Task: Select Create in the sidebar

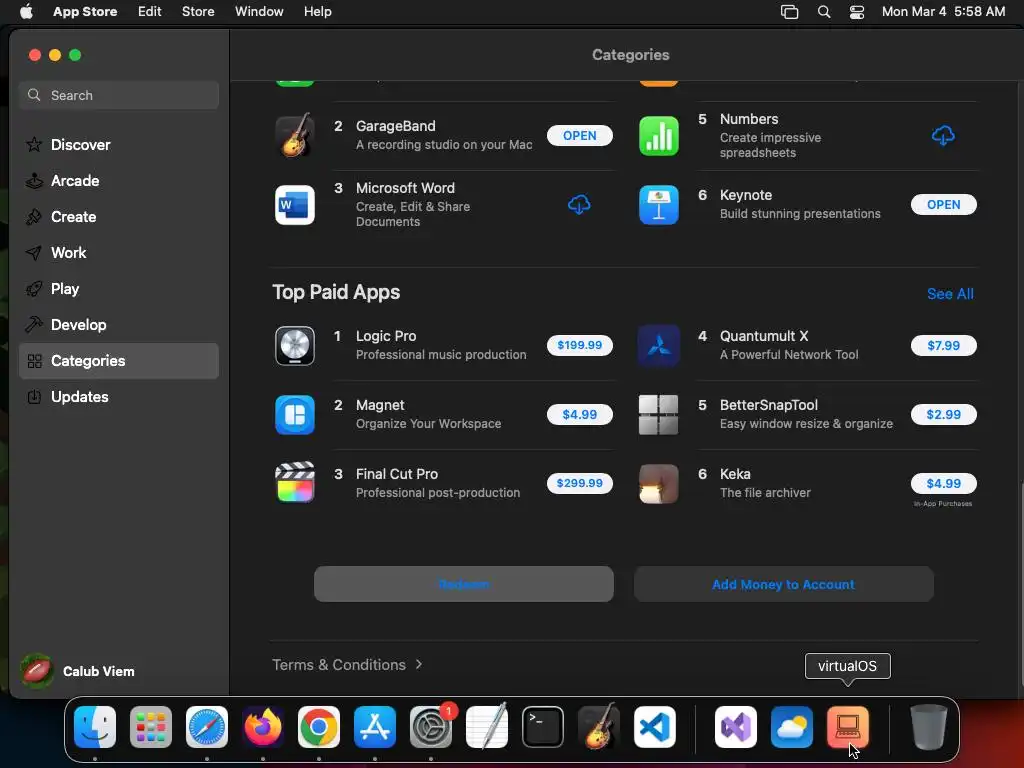Action: point(119,217)
